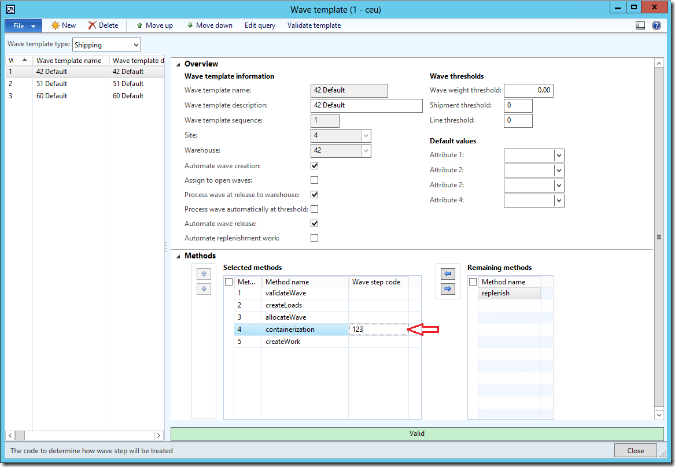Open the Attribute 1 dropdown

[558, 156]
